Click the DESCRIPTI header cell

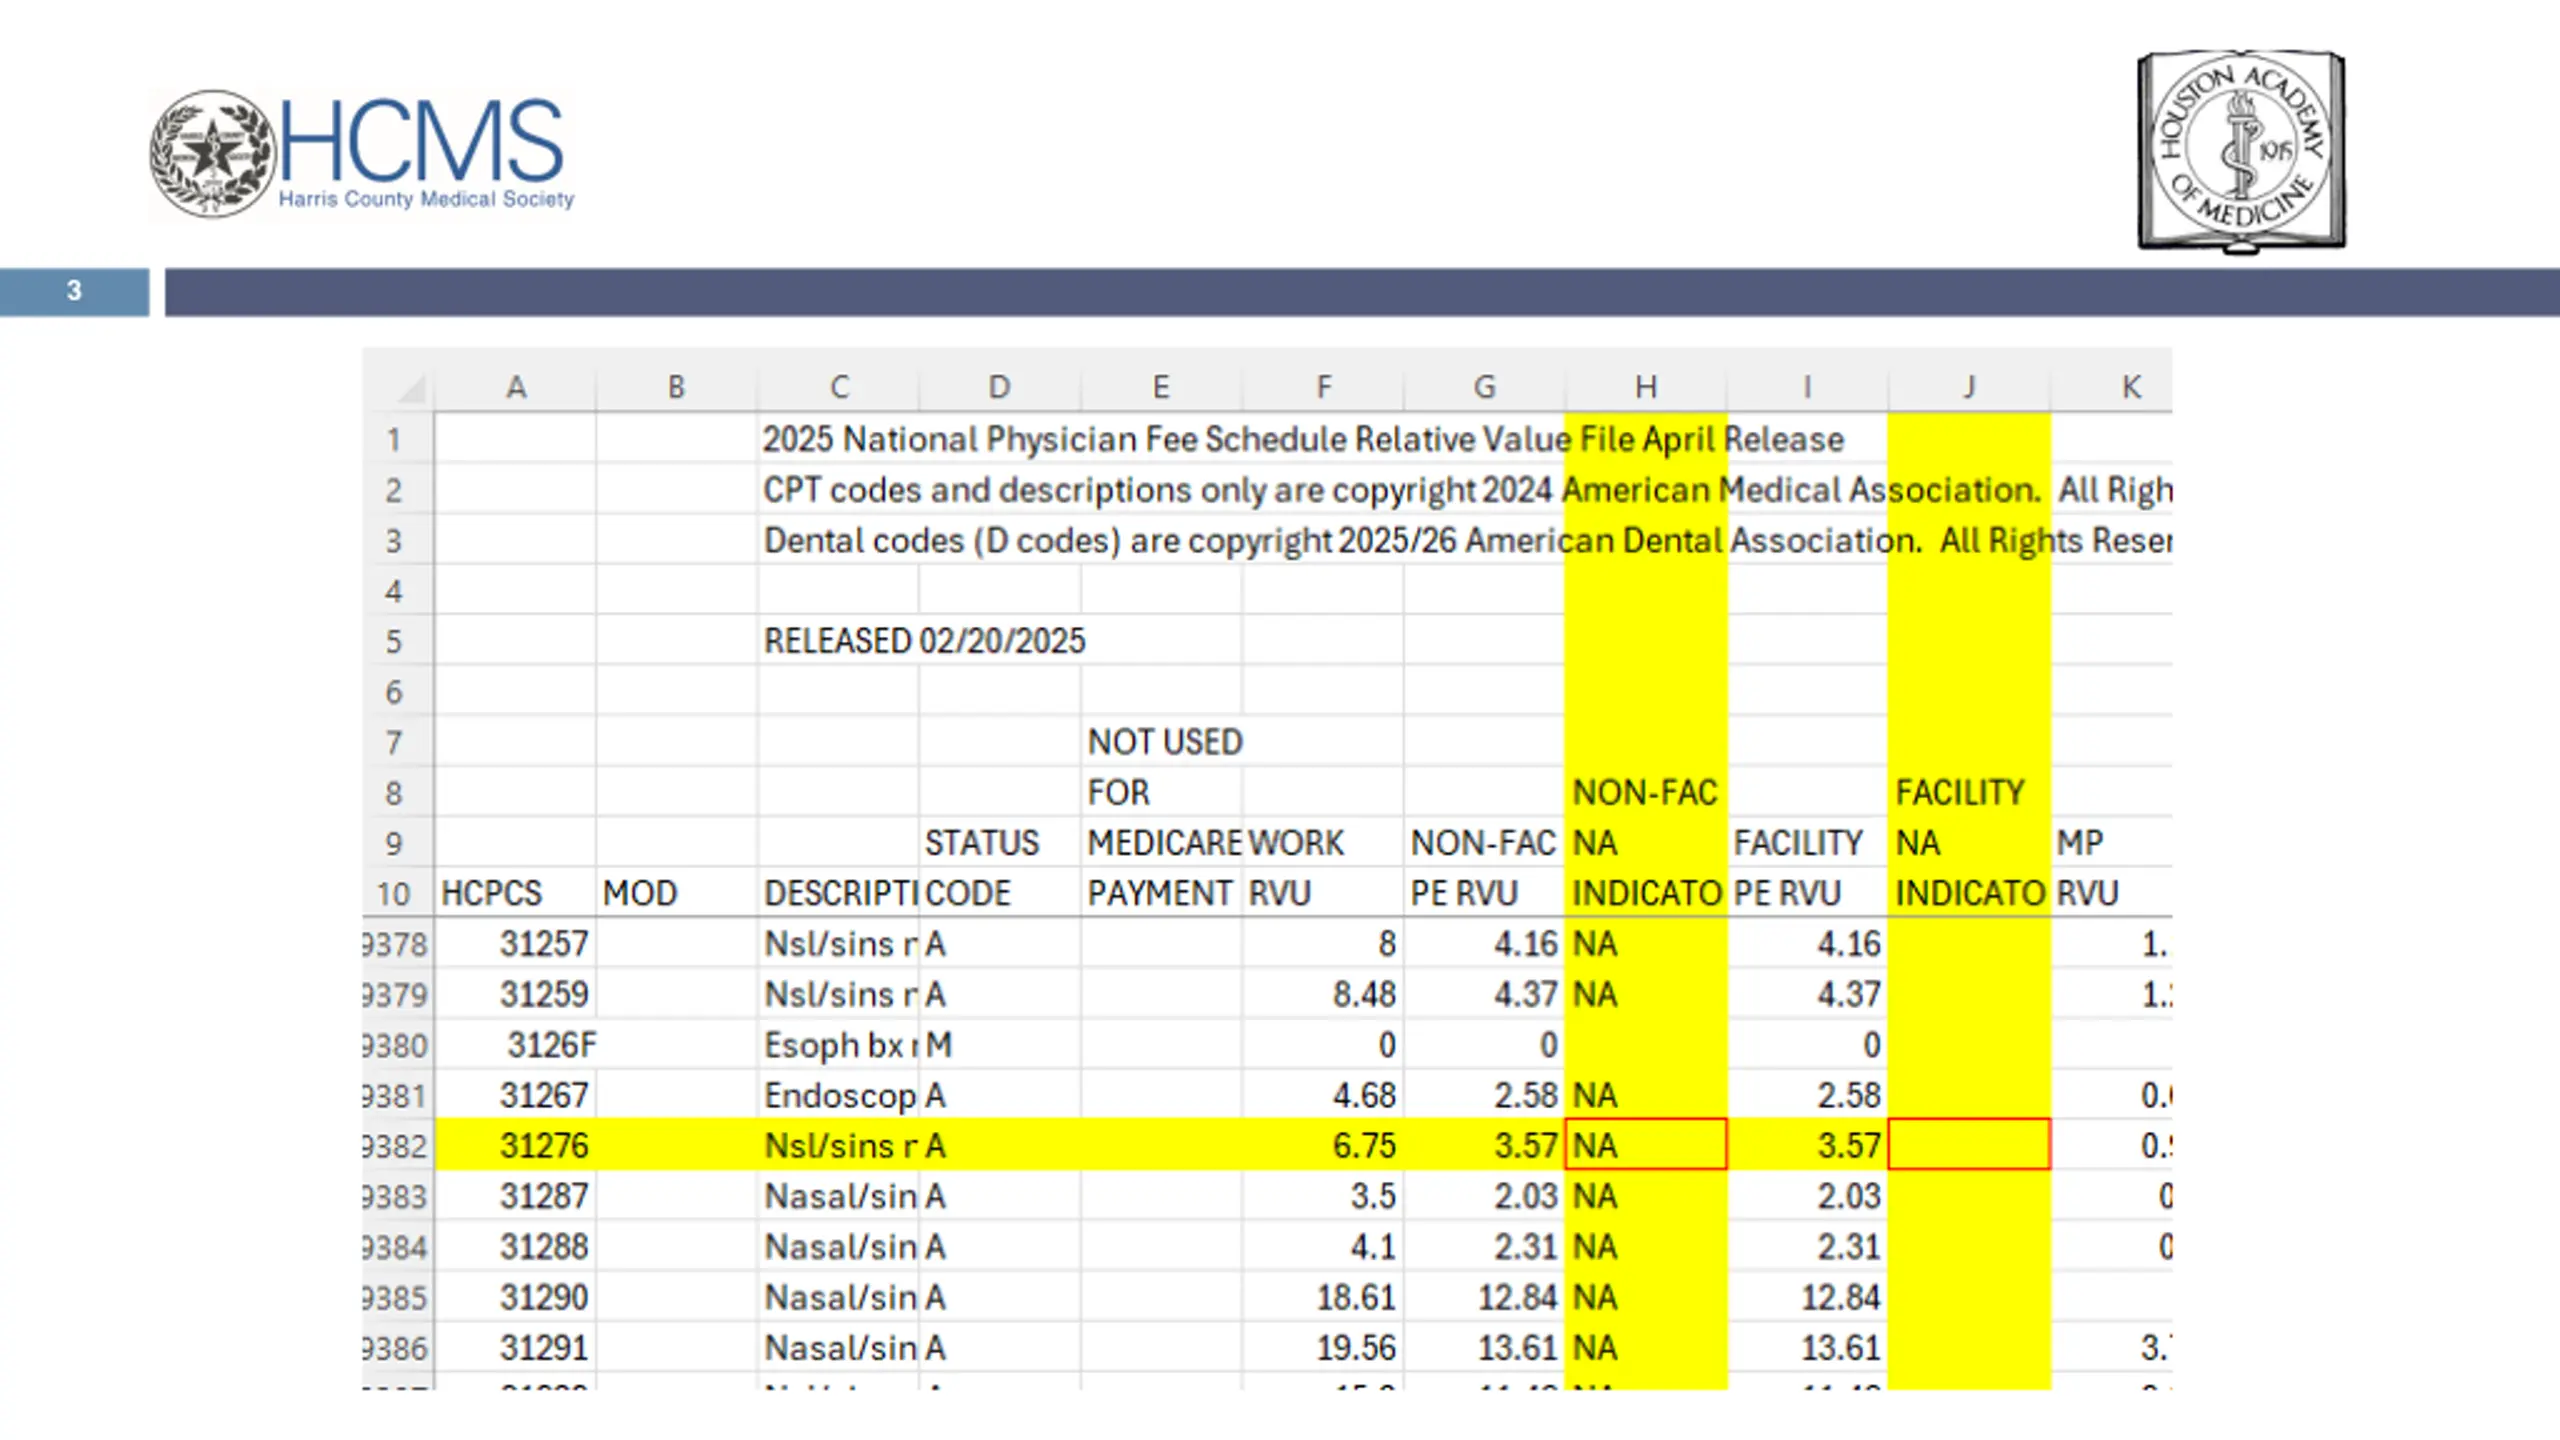click(x=839, y=893)
